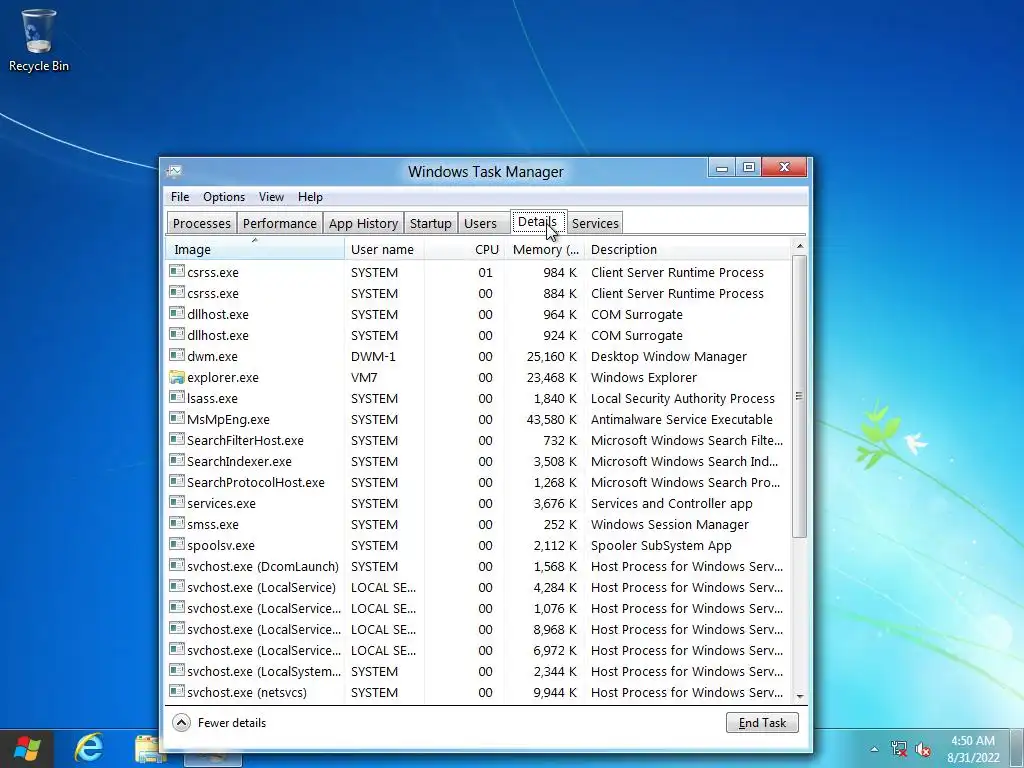This screenshot has width=1024, height=768.
Task: Click the icon beside svchost.exe (DcomLaunch)
Action: pyautogui.click(x=176, y=566)
